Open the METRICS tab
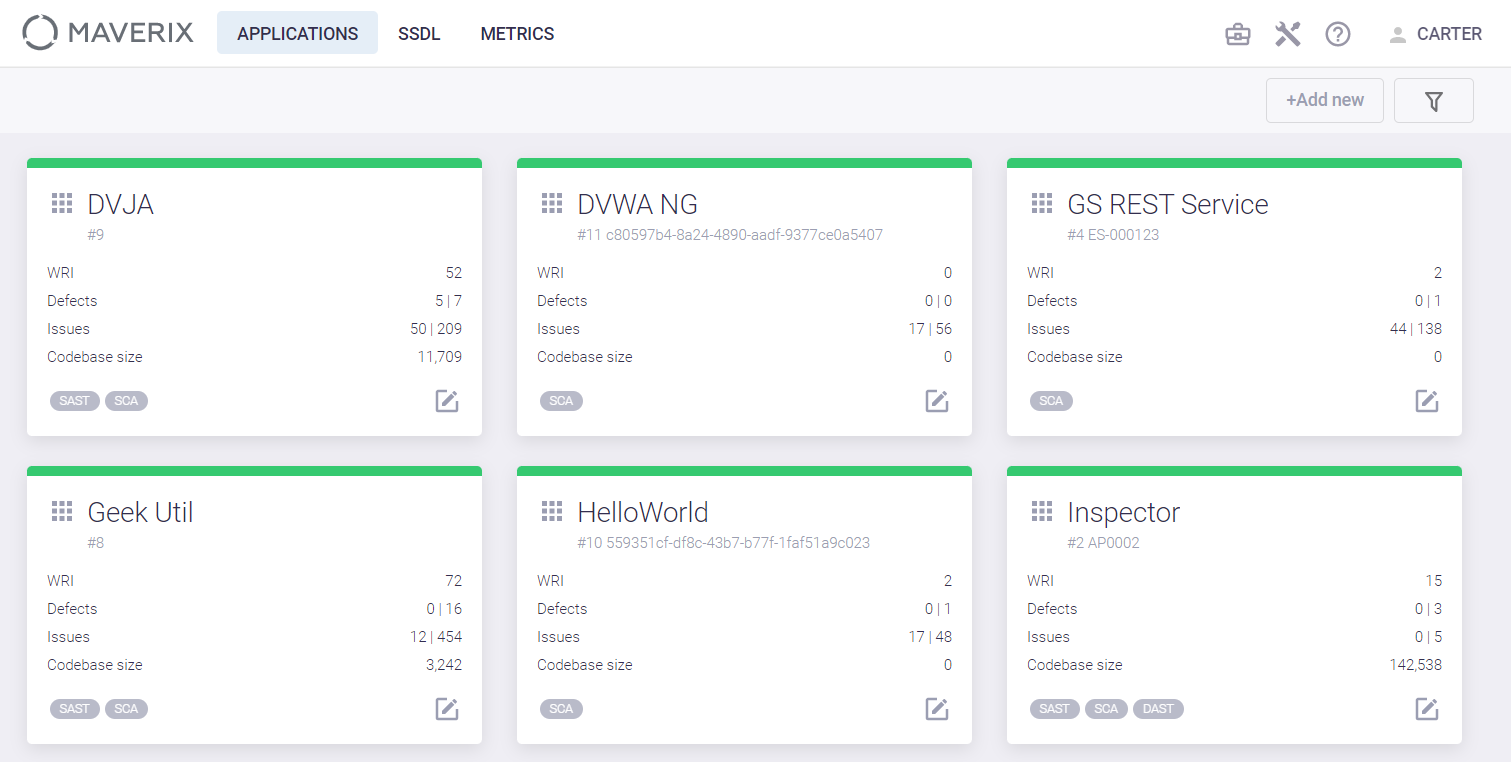1511x762 pixels. (517, 33)
